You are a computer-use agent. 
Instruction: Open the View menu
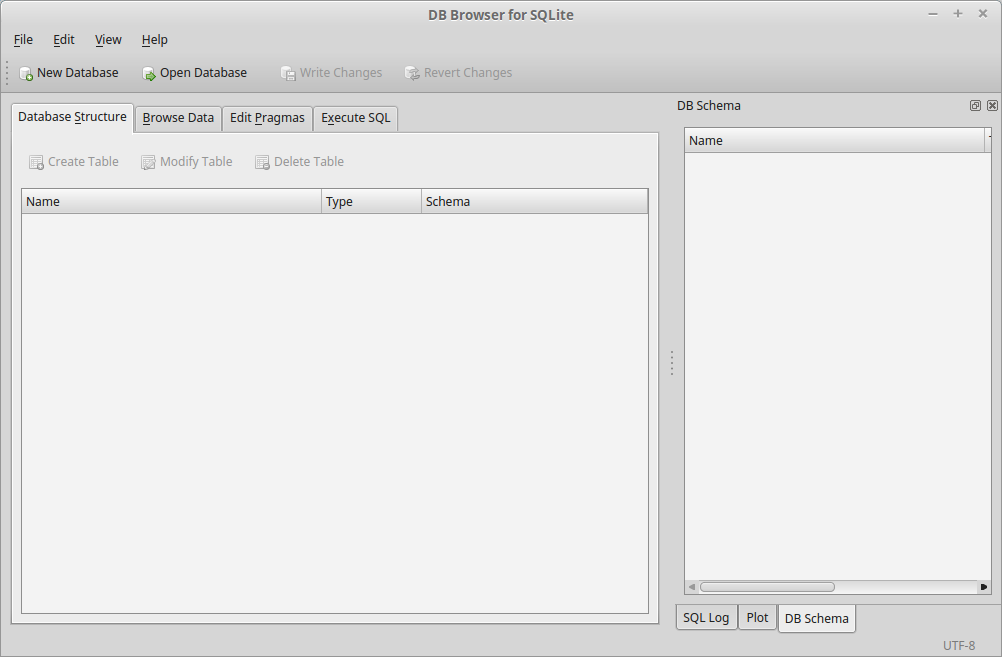pos(107,39)
